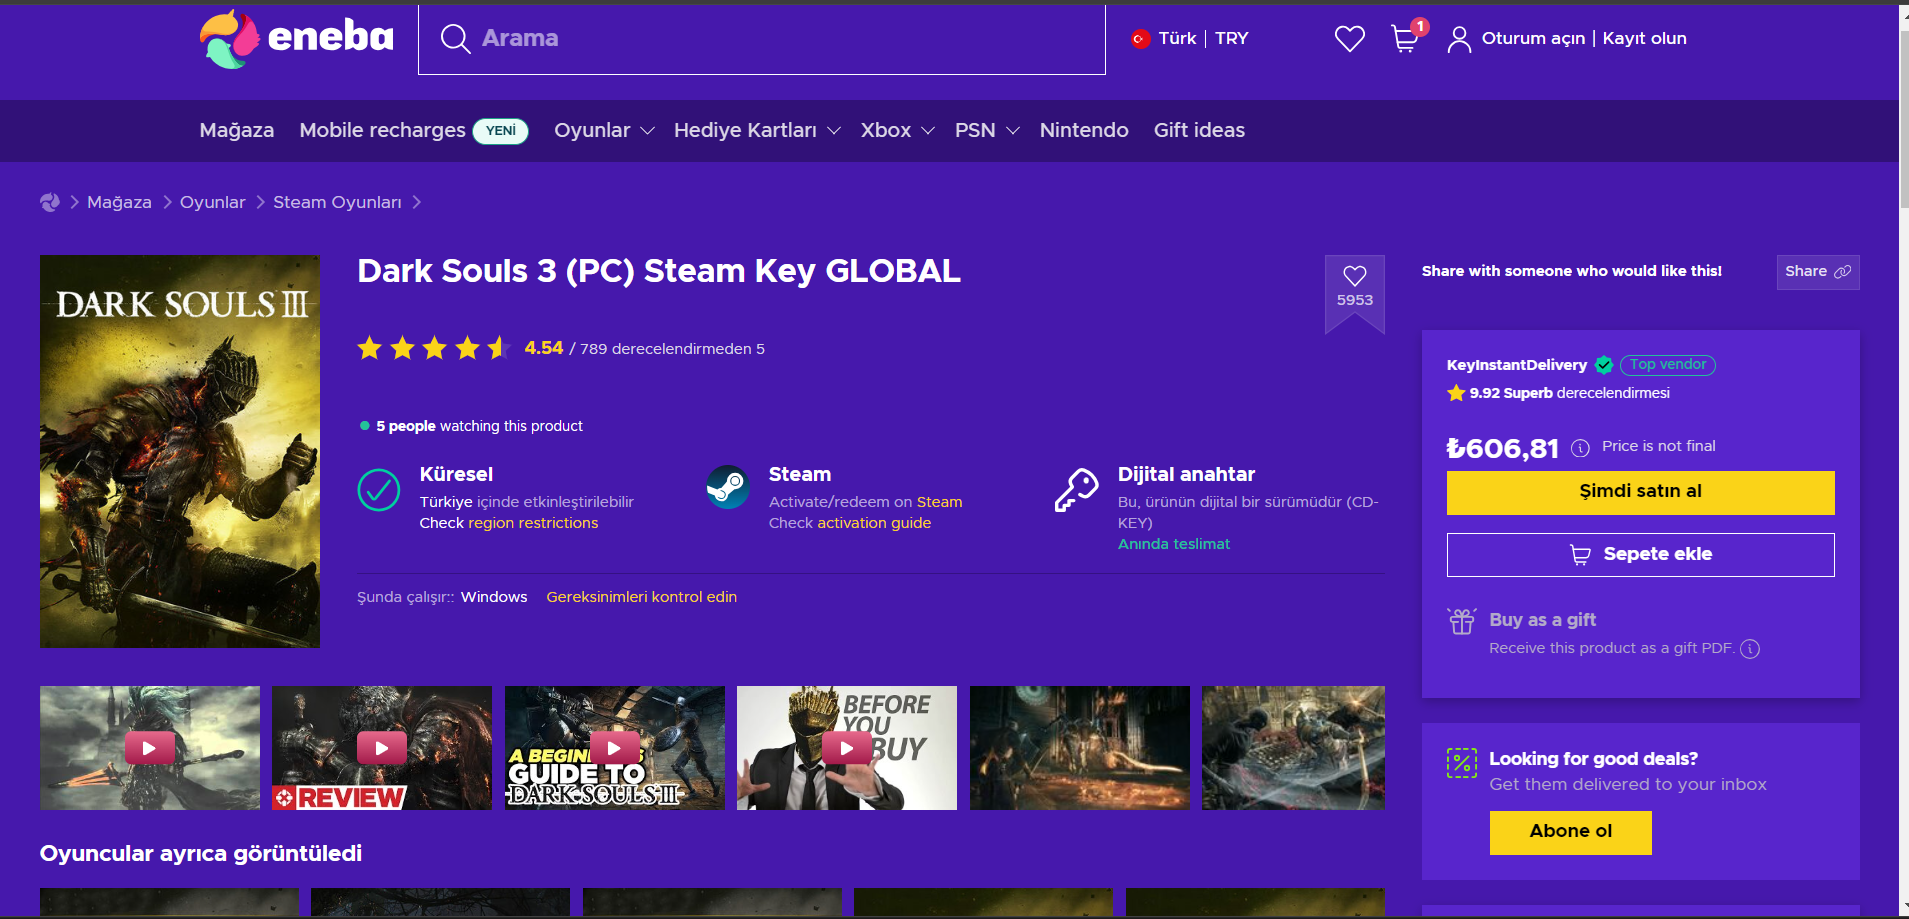Click the KeyInstantDelivery vendor name
Screen dimensions: 1909x919
coord(1516,365)
